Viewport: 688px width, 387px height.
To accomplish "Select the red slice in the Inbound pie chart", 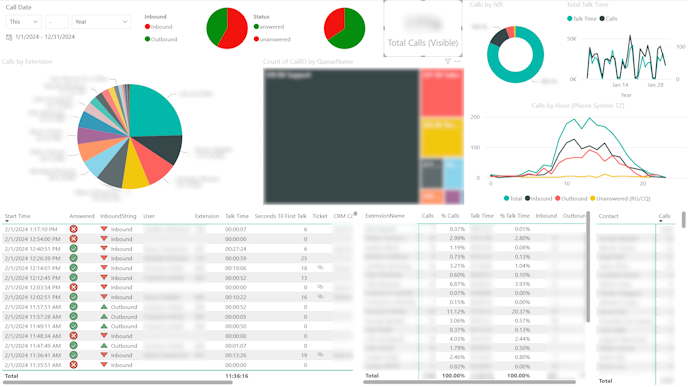I will tap(236, 29).
